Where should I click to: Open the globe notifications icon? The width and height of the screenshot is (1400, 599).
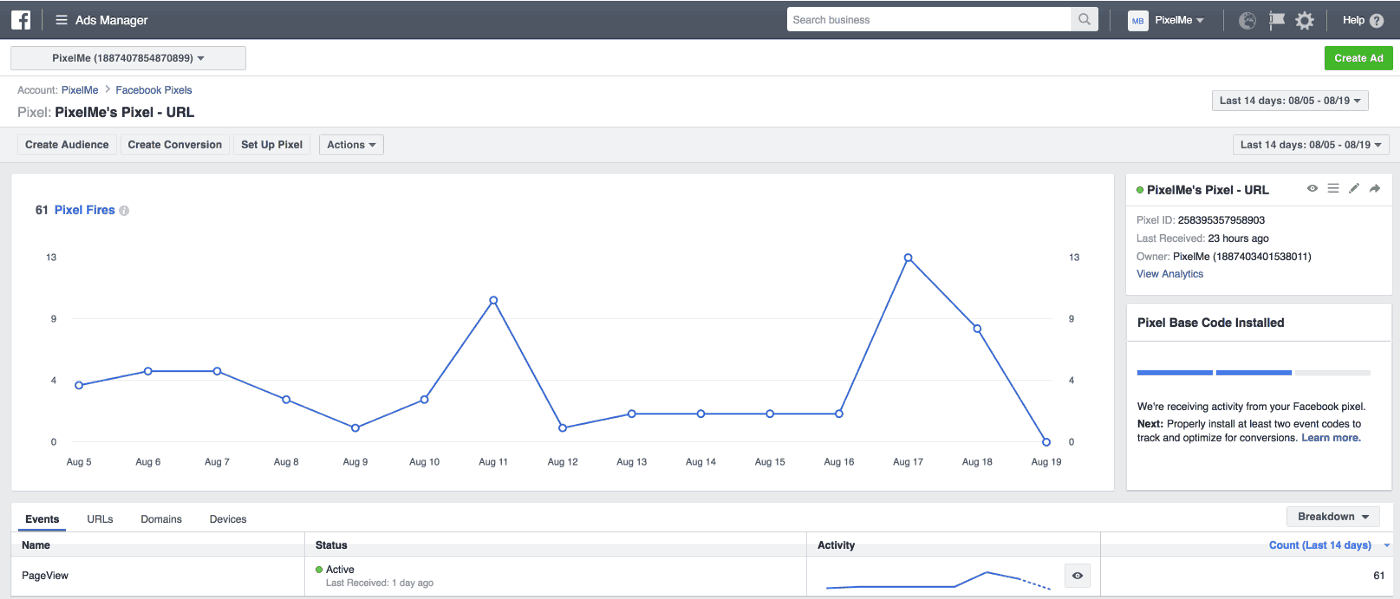point(1247,20)
